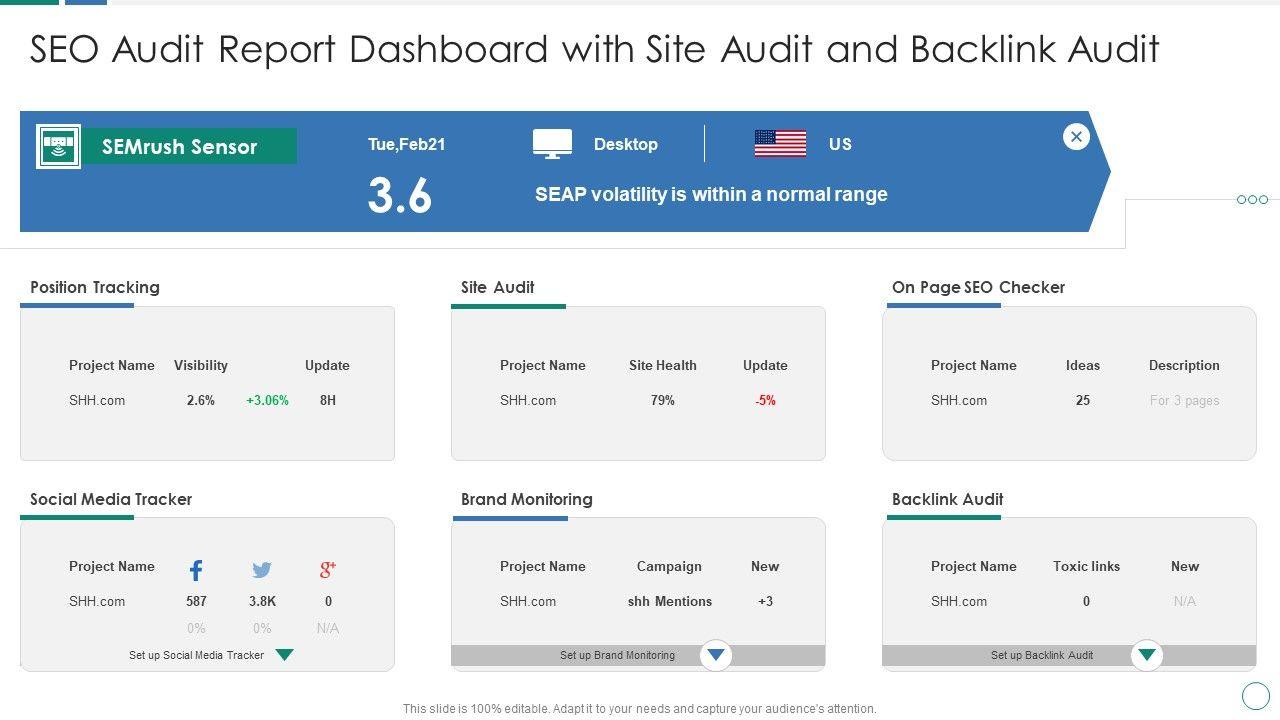Click the three-circle indicator at right edge
Screen dimensions: 1280x720
point(1252,200)
